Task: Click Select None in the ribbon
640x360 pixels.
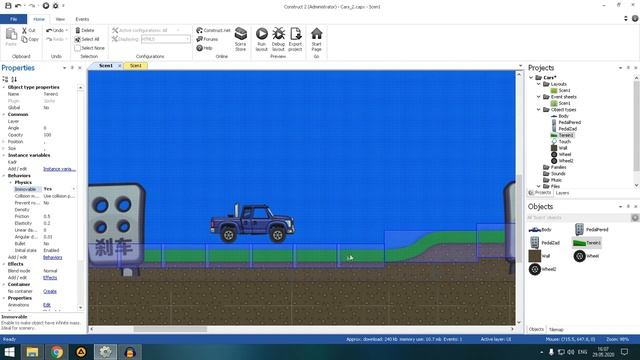Action: tap(89, 48)
